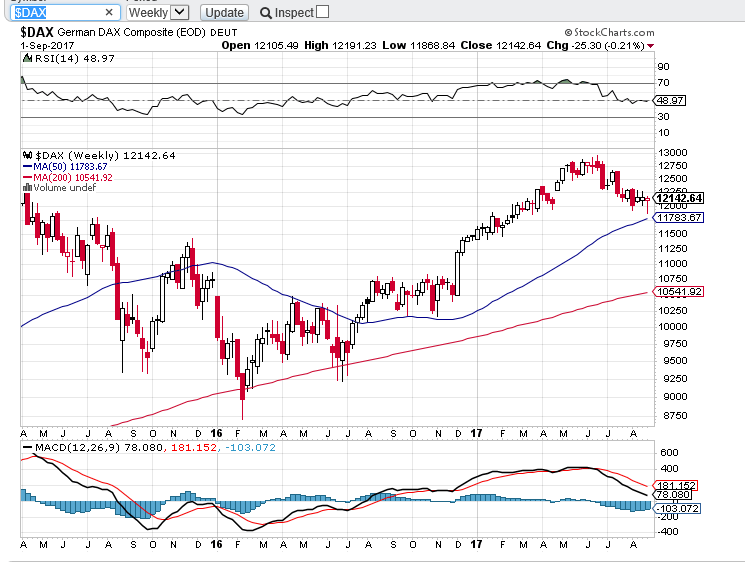Image resolution: width=745 pixels, height=562 pixels.
Task: Click the RSI(14) 48.97 label
Action: (70, 58)
